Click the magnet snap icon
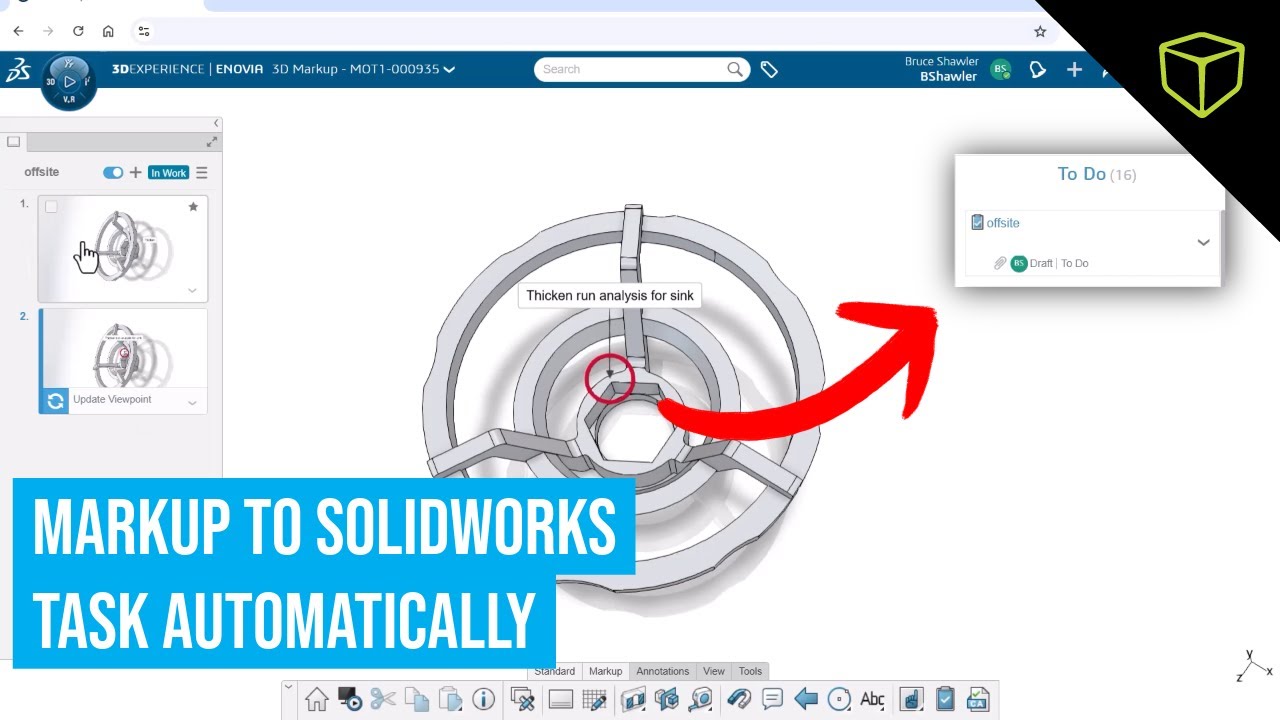1280x720 pixels. click(x=738, y=699)
